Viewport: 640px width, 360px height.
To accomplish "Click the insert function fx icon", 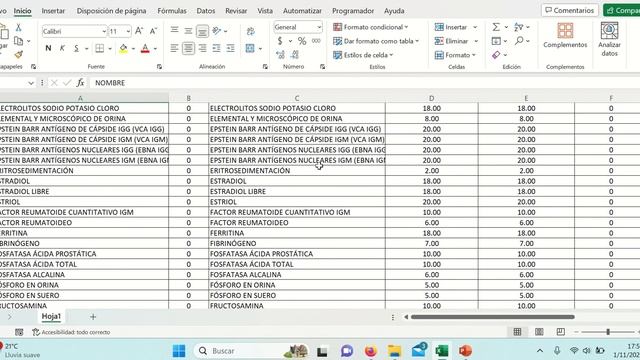I will pos(80,83).
